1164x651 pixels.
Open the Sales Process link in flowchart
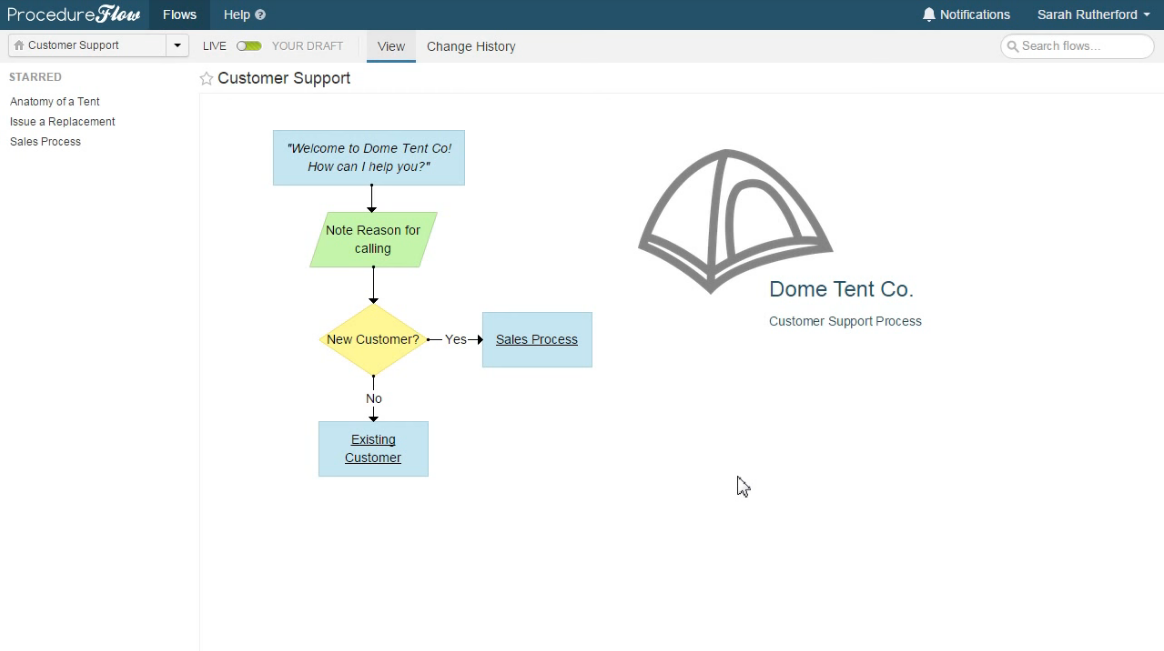pyautogui.click(x=537, y=339)
